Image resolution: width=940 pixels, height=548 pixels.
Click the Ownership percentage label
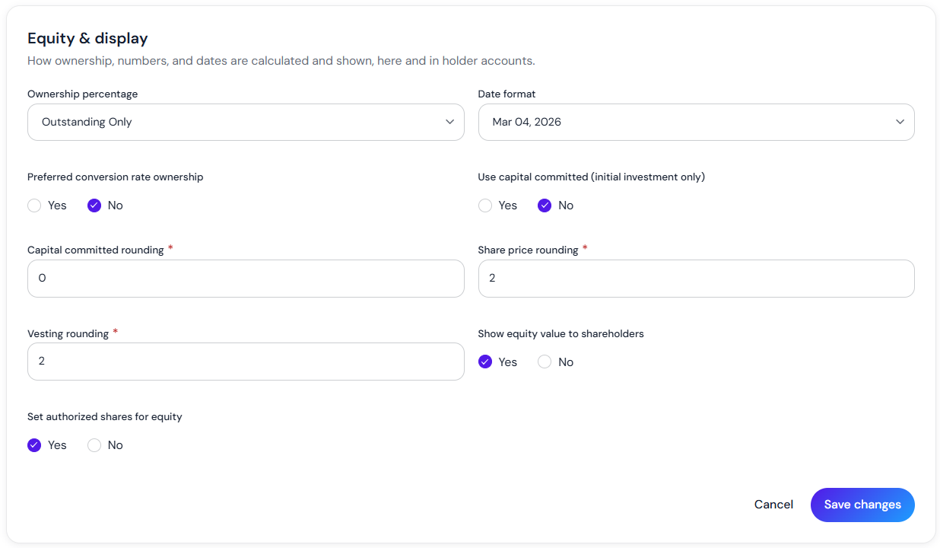click(x=82, y=94)
